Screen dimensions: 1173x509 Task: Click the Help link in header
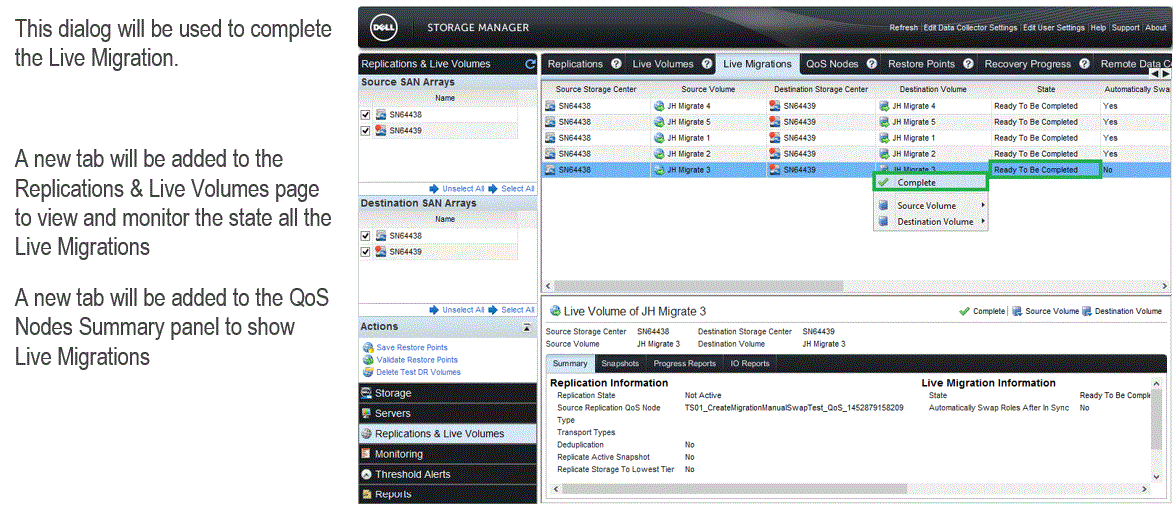(x=1098, y=28)
